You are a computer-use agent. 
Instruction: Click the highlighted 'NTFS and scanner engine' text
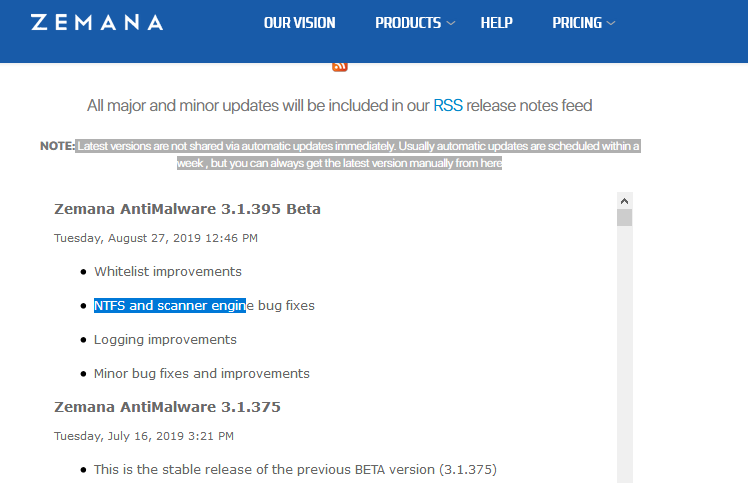click(x=170, y=305)
